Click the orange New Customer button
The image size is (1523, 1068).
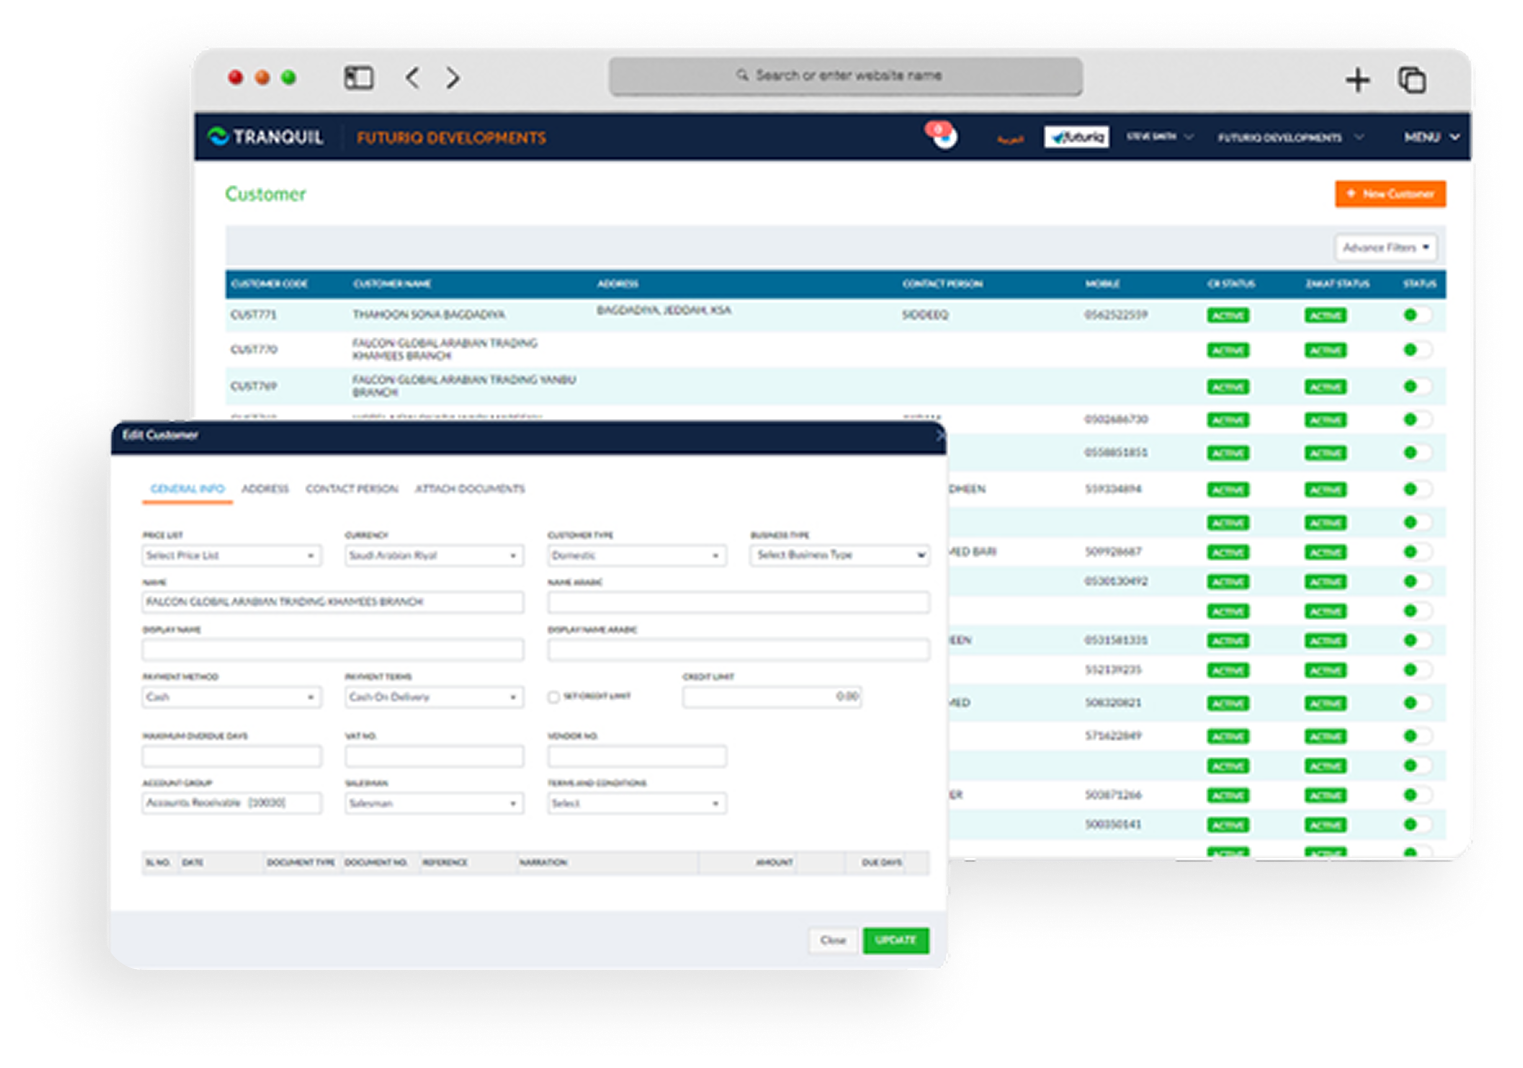[x=1390, y=194]
